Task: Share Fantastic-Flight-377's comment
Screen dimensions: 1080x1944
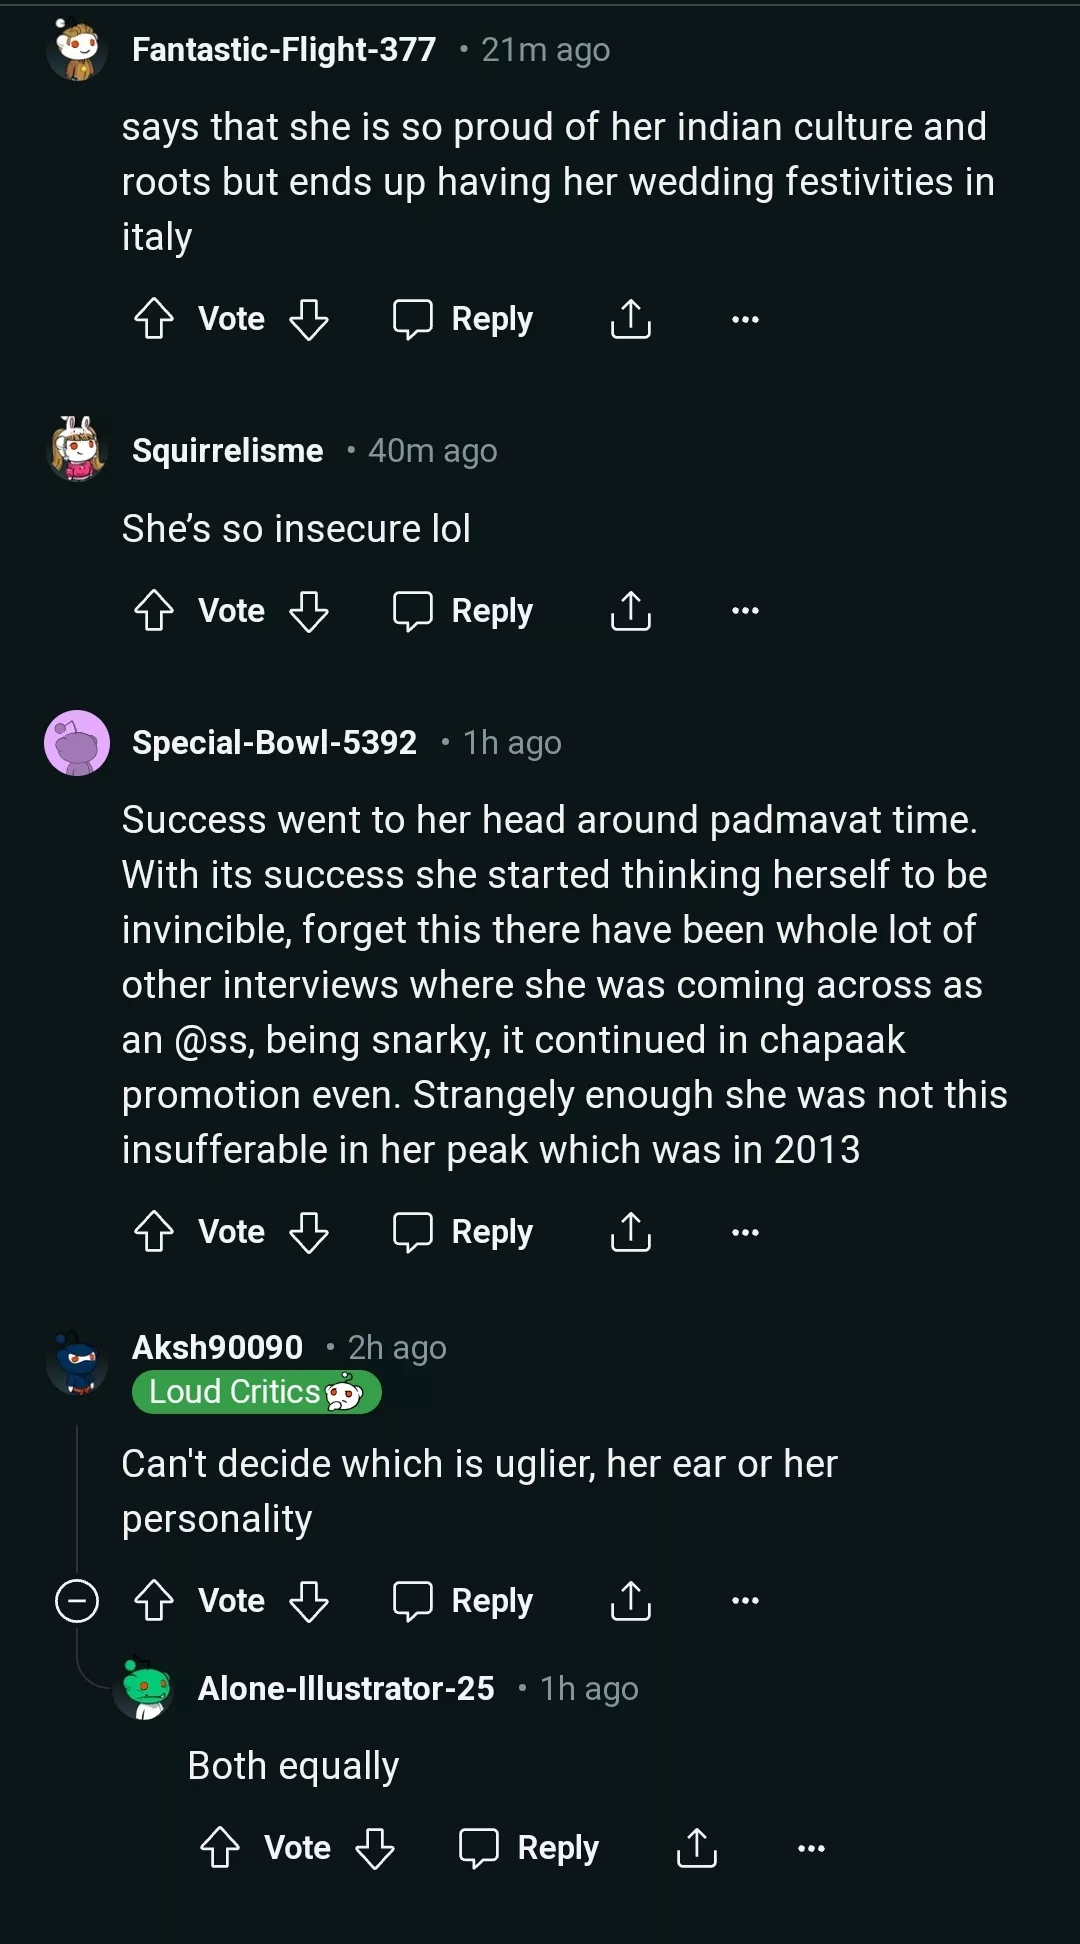Action: (x=630, y=319)
